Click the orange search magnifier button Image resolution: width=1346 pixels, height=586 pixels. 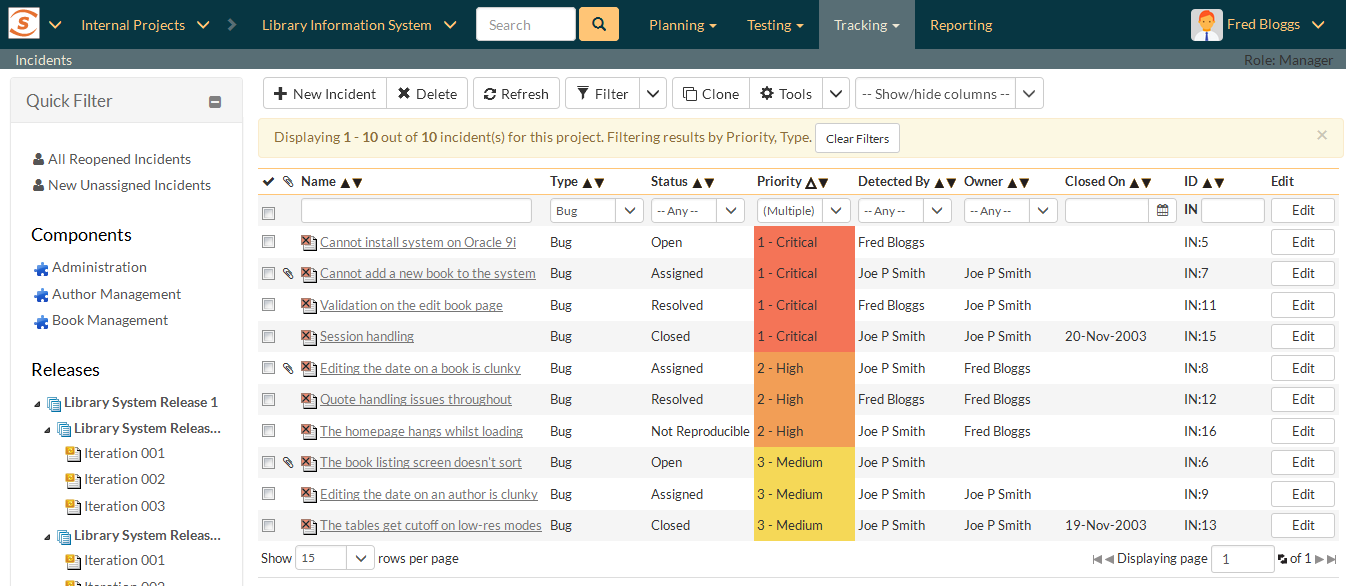598,24
